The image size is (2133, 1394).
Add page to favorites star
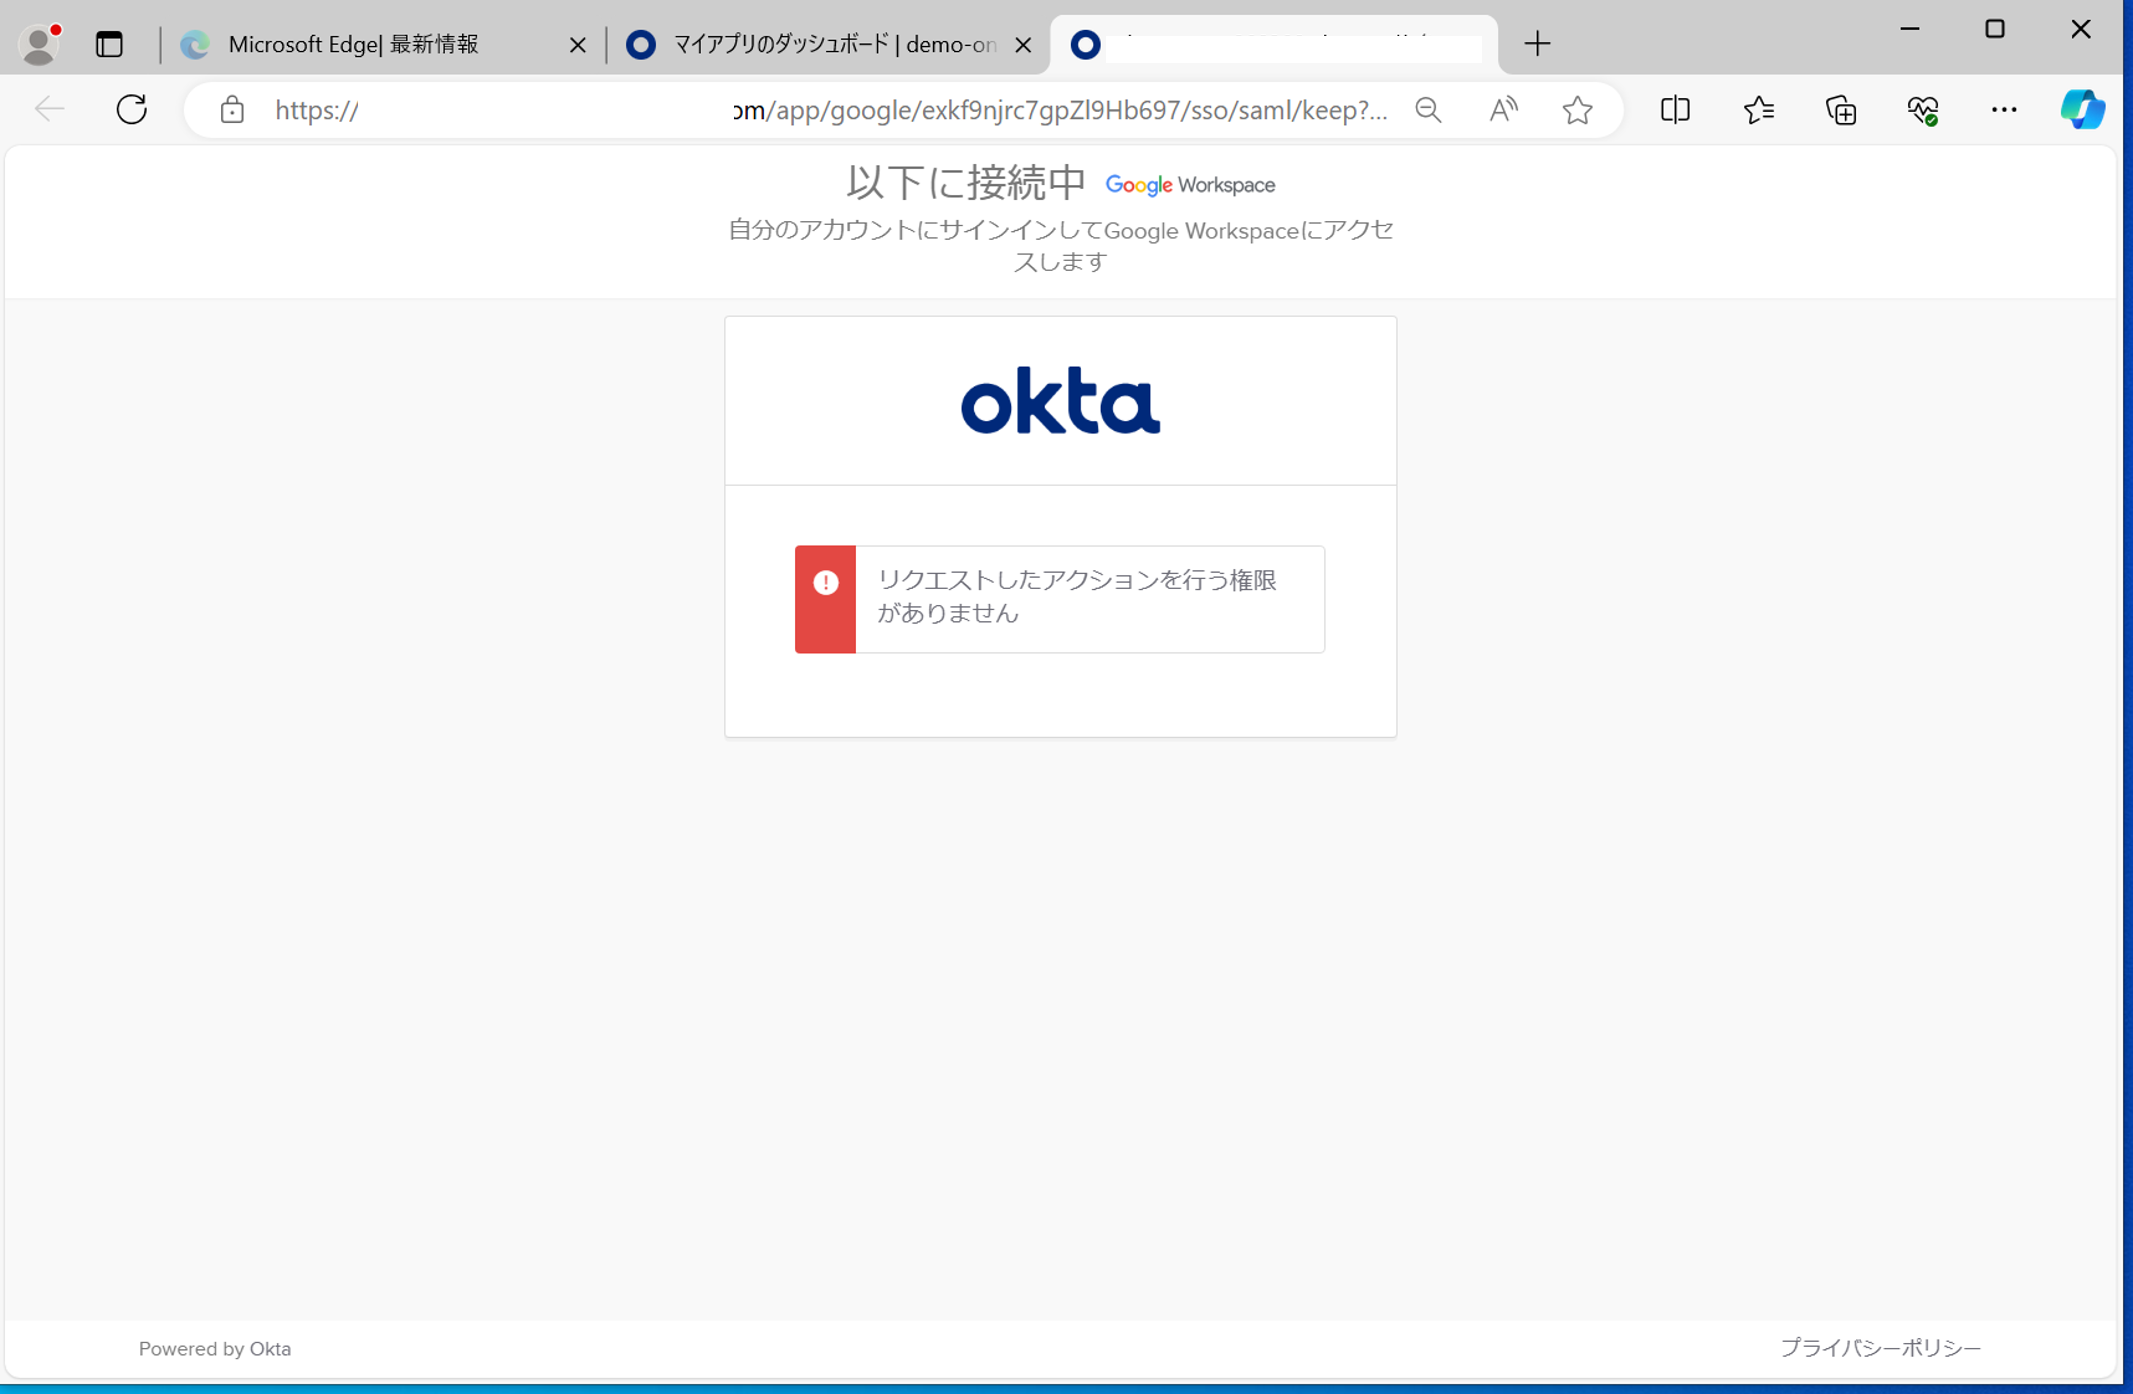coord(1577,110)
